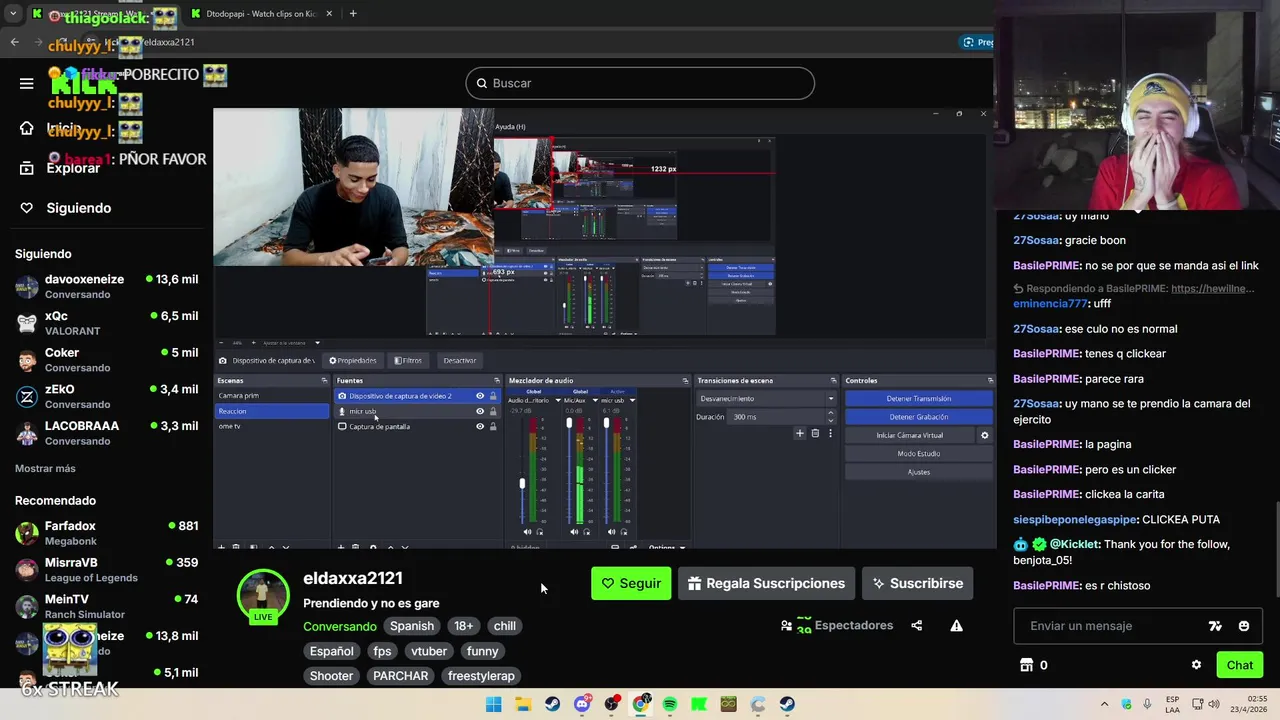Image resolution: width=1280 pixels, height=720 pixels.
Task: Open Filtros in OBS source toolbar
Action: 407,360
